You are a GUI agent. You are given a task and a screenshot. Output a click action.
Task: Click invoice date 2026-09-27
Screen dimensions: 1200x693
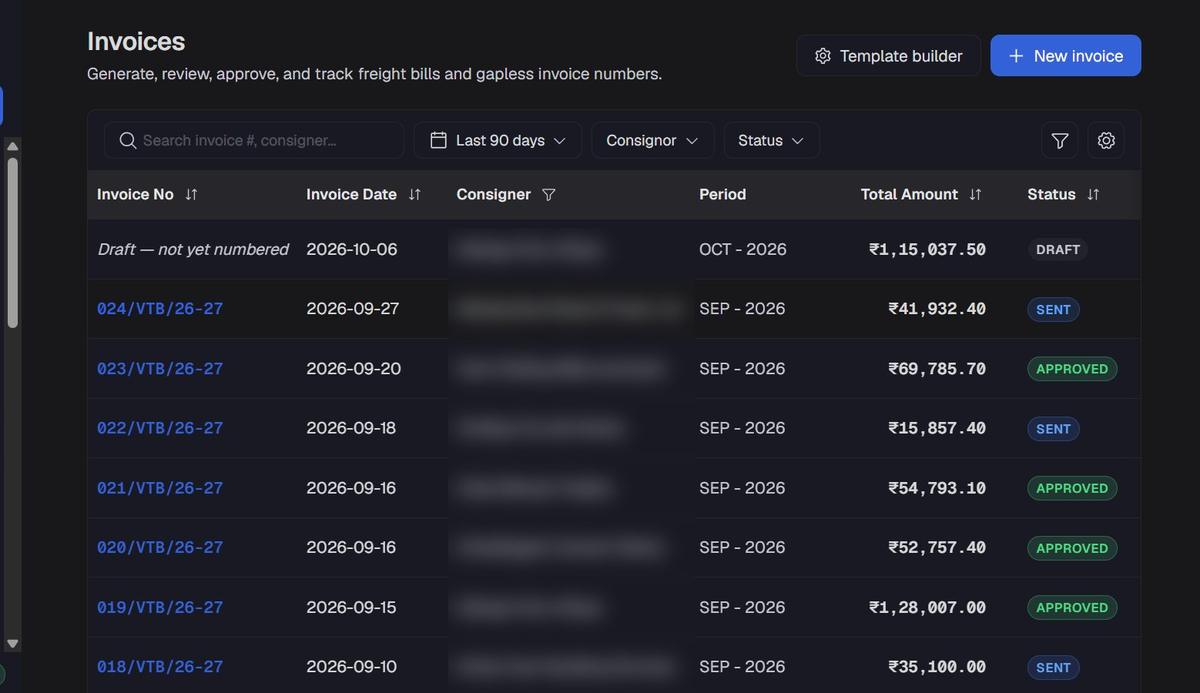tap(352, 309)
